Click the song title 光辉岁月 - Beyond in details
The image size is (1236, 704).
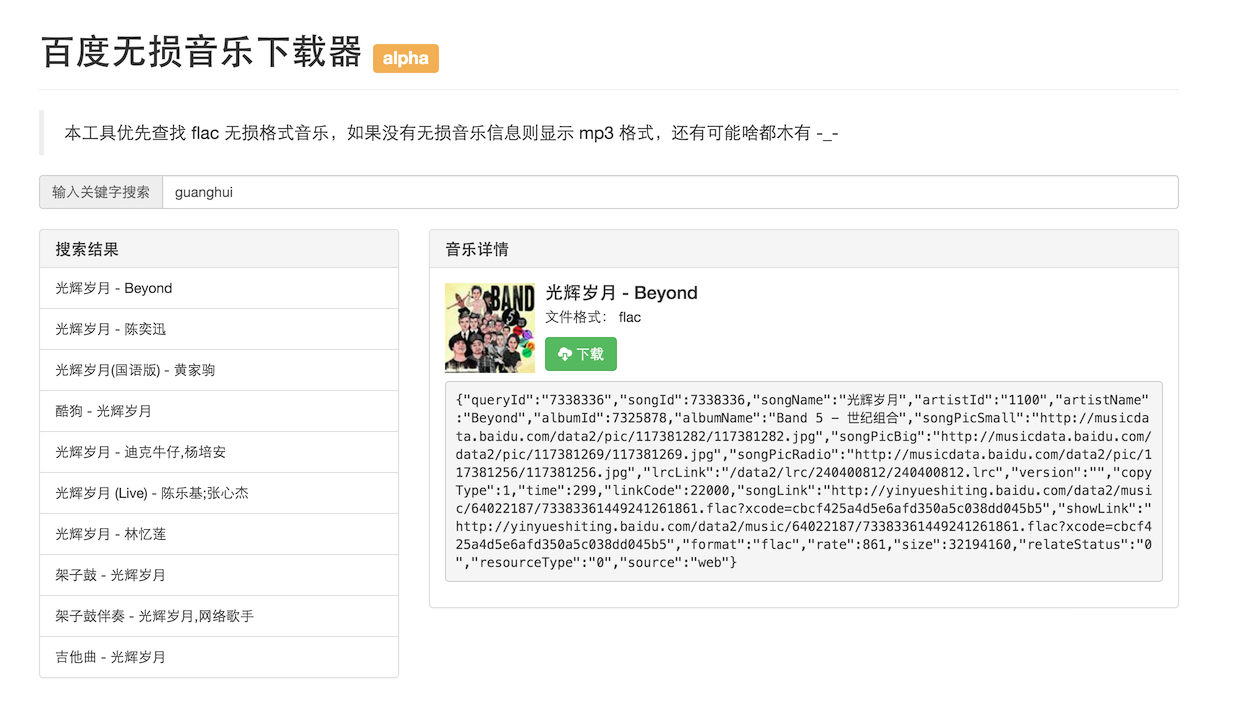(621, 293)
